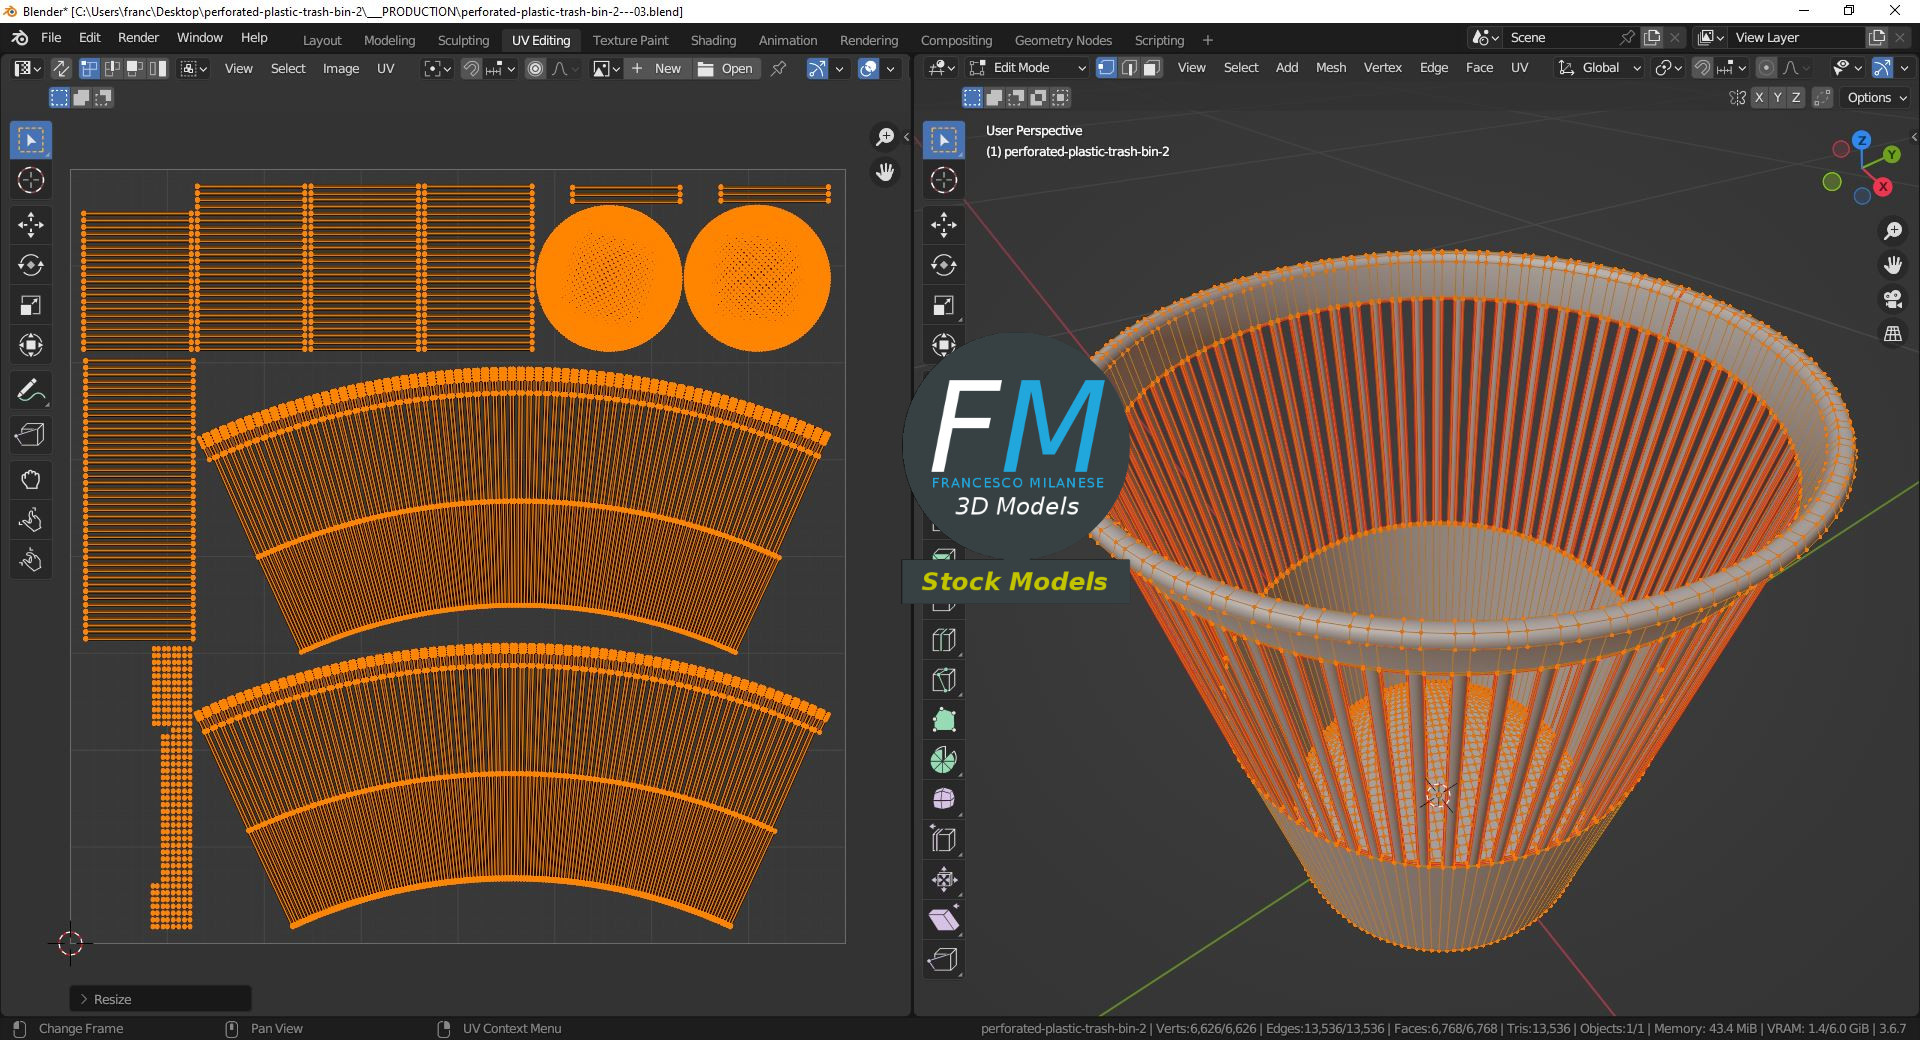1920x1040 pixels.
Task: Toggle X axis mesh mirror
Action: 1759,97
